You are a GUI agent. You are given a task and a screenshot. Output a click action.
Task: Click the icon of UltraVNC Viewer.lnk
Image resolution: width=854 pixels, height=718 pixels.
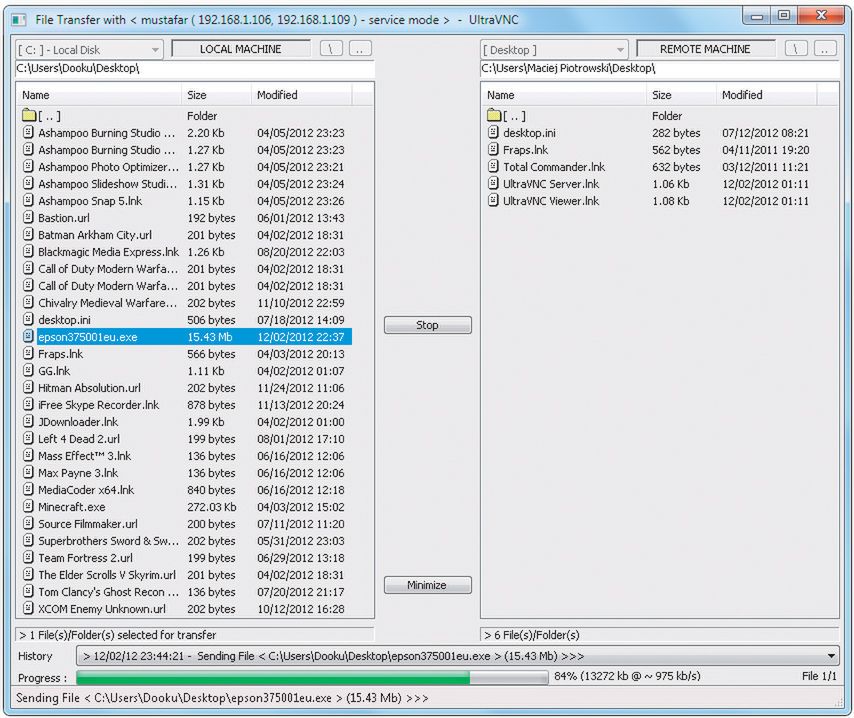pyautogui.click(x=493, y=200)
